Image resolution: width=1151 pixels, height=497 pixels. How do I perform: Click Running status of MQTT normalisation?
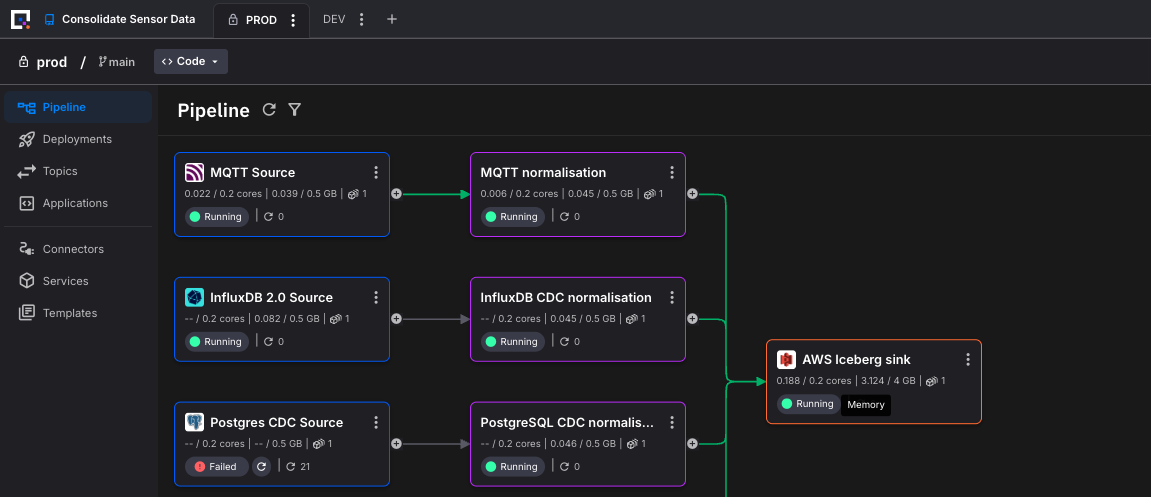tap(512, 217)
